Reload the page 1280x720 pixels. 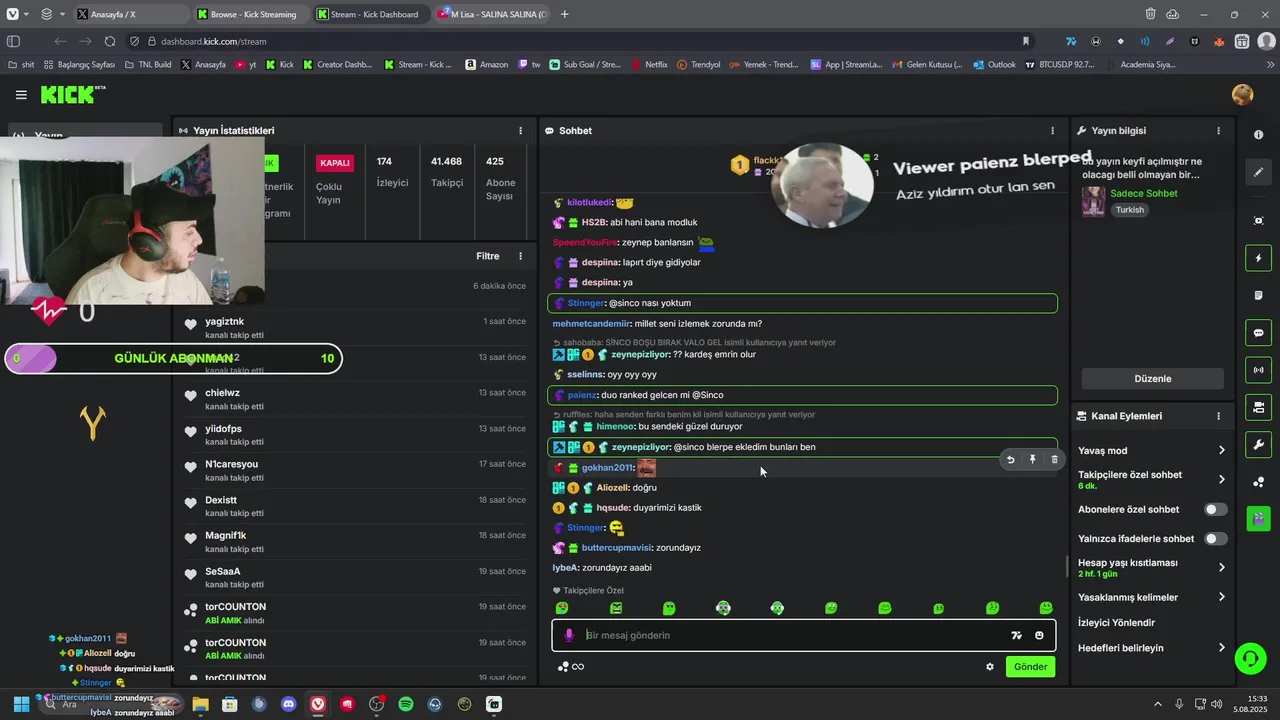[109, 41]
